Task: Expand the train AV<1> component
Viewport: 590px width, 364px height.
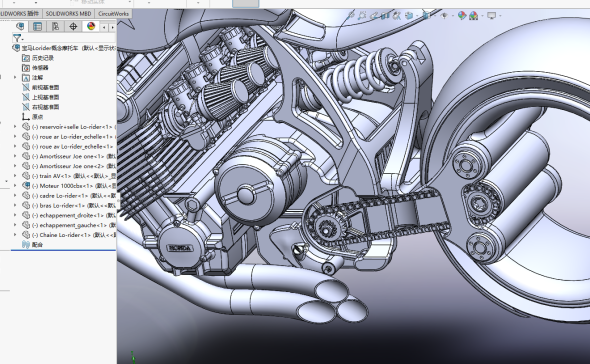Action: point(15,176)
